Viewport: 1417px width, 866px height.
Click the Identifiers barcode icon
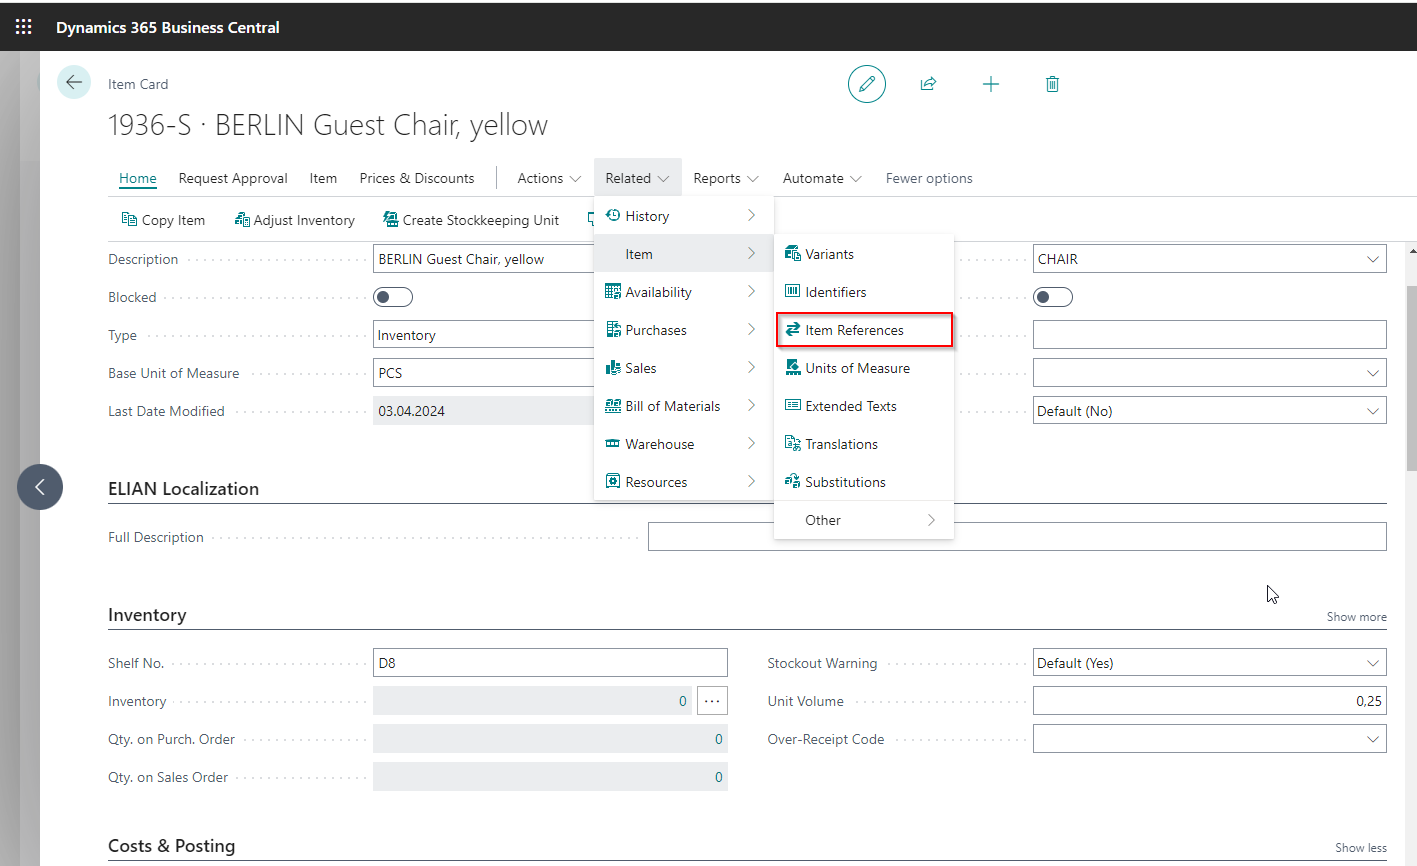coord(793,291)
